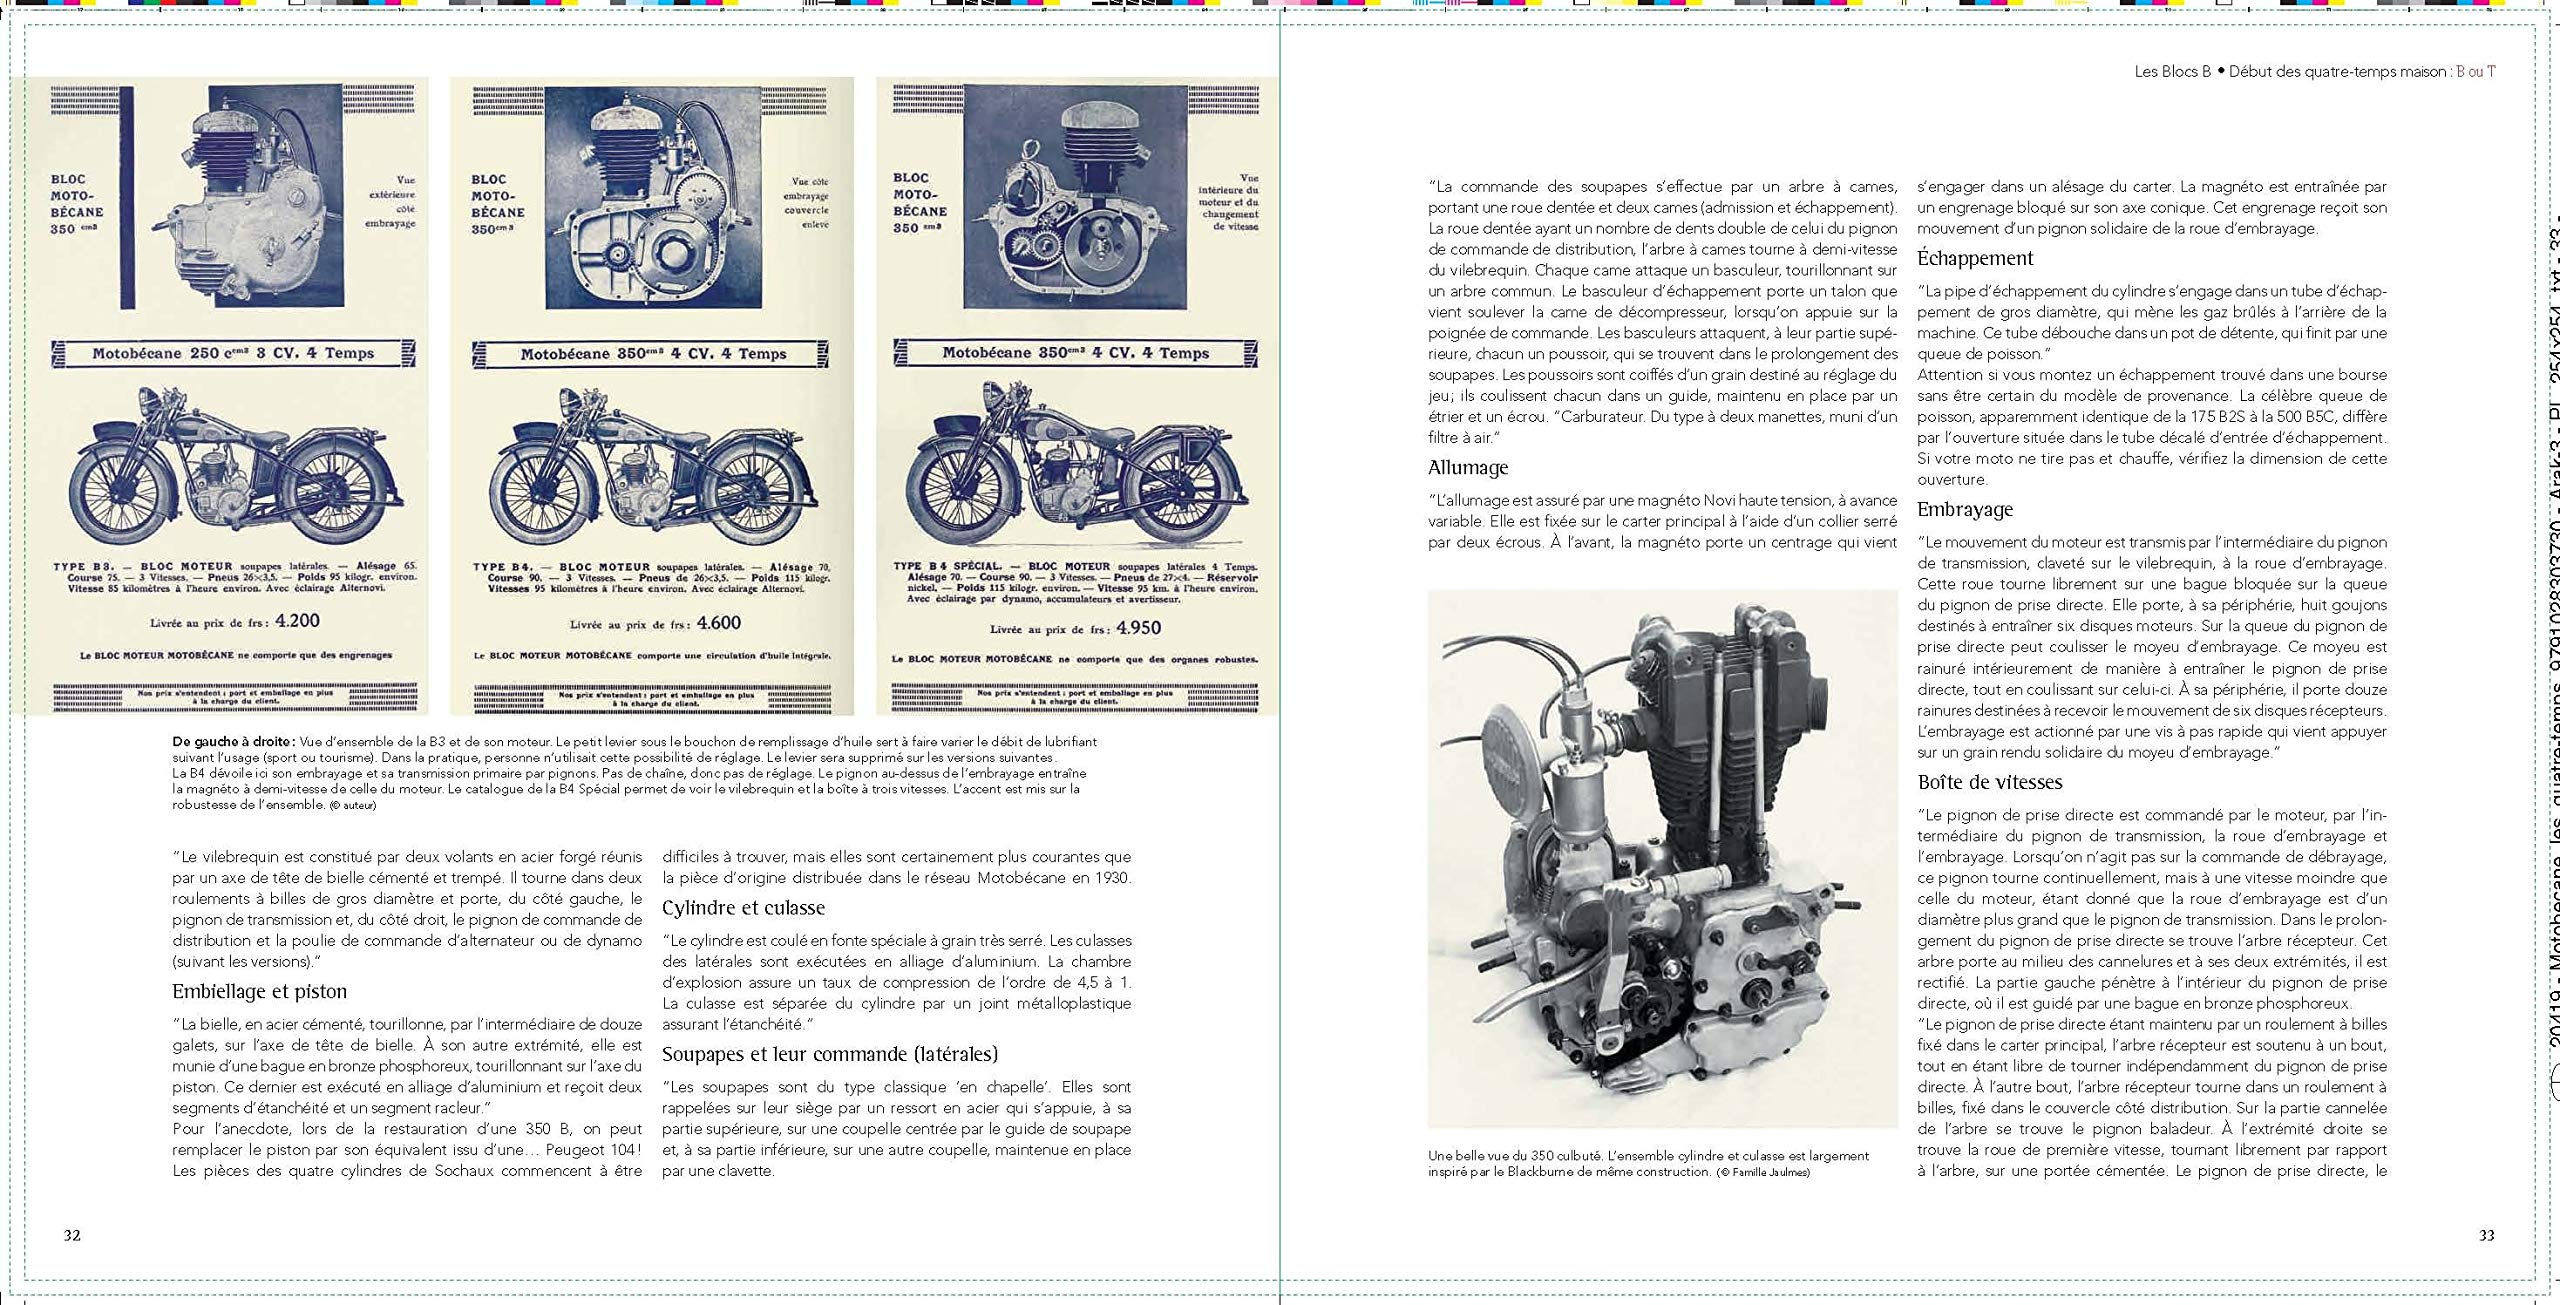This screenshot has width=2560, height=1305.
Task: Click the heading "Embiellage et piston"
Action: pos(259,991)
